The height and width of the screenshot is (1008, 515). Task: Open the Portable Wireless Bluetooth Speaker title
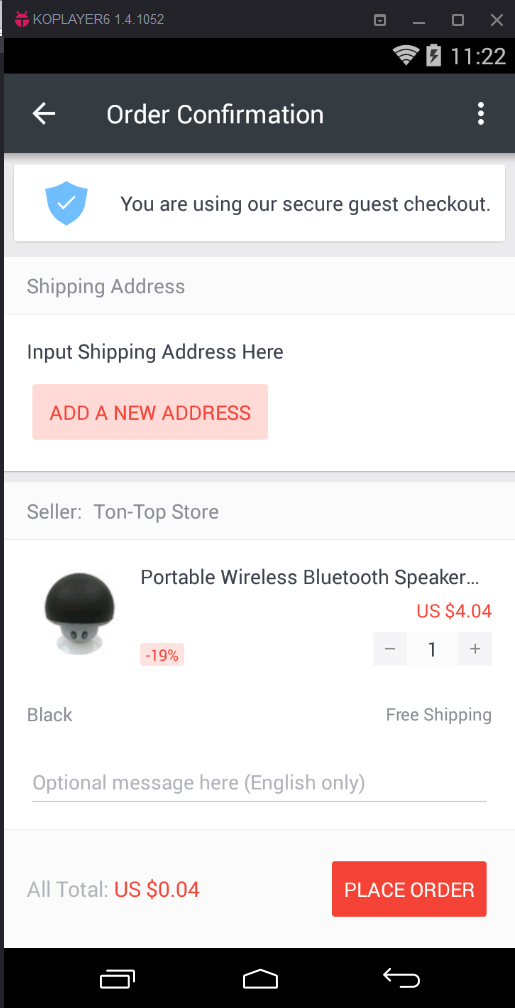310,577
